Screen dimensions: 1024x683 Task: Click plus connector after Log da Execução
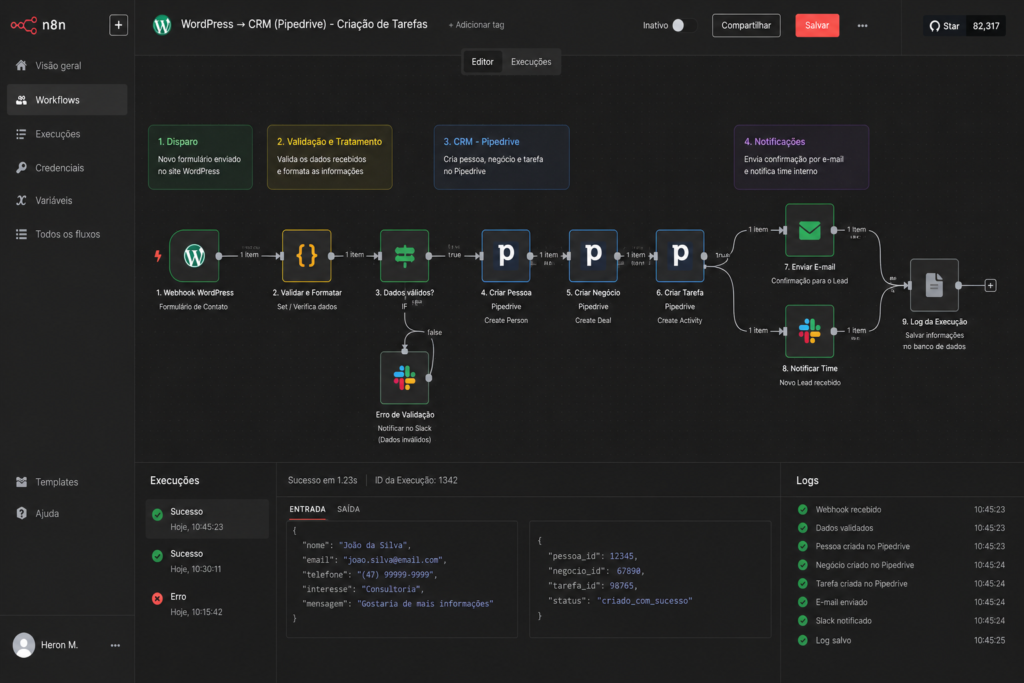(990, 285)
